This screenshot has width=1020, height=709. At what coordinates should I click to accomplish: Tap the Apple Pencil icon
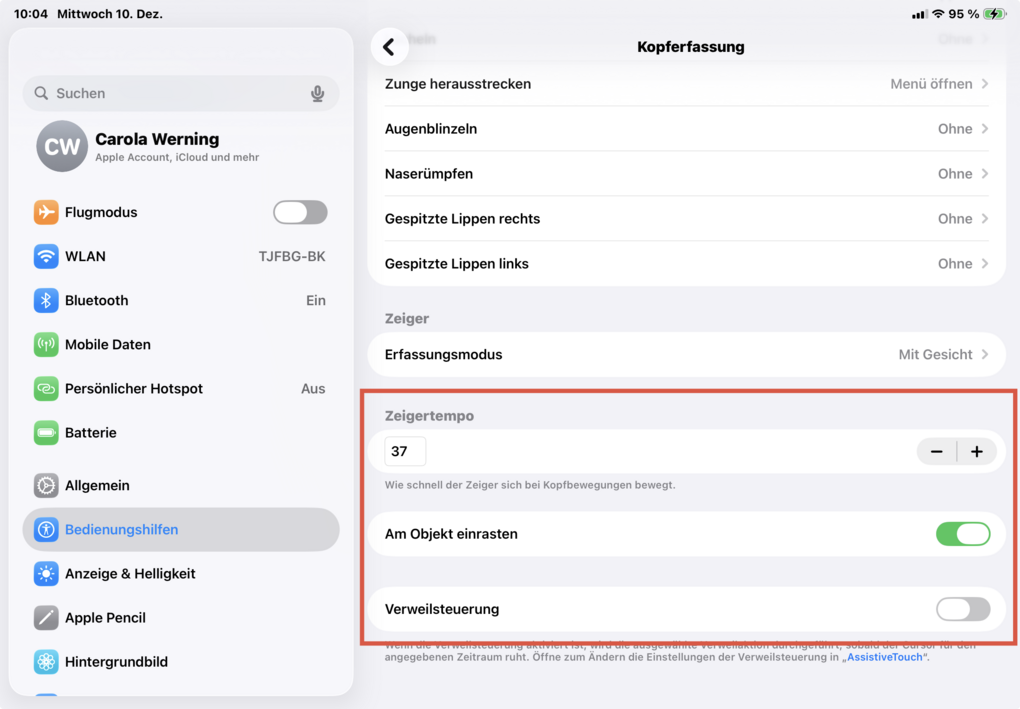(46, 618)
